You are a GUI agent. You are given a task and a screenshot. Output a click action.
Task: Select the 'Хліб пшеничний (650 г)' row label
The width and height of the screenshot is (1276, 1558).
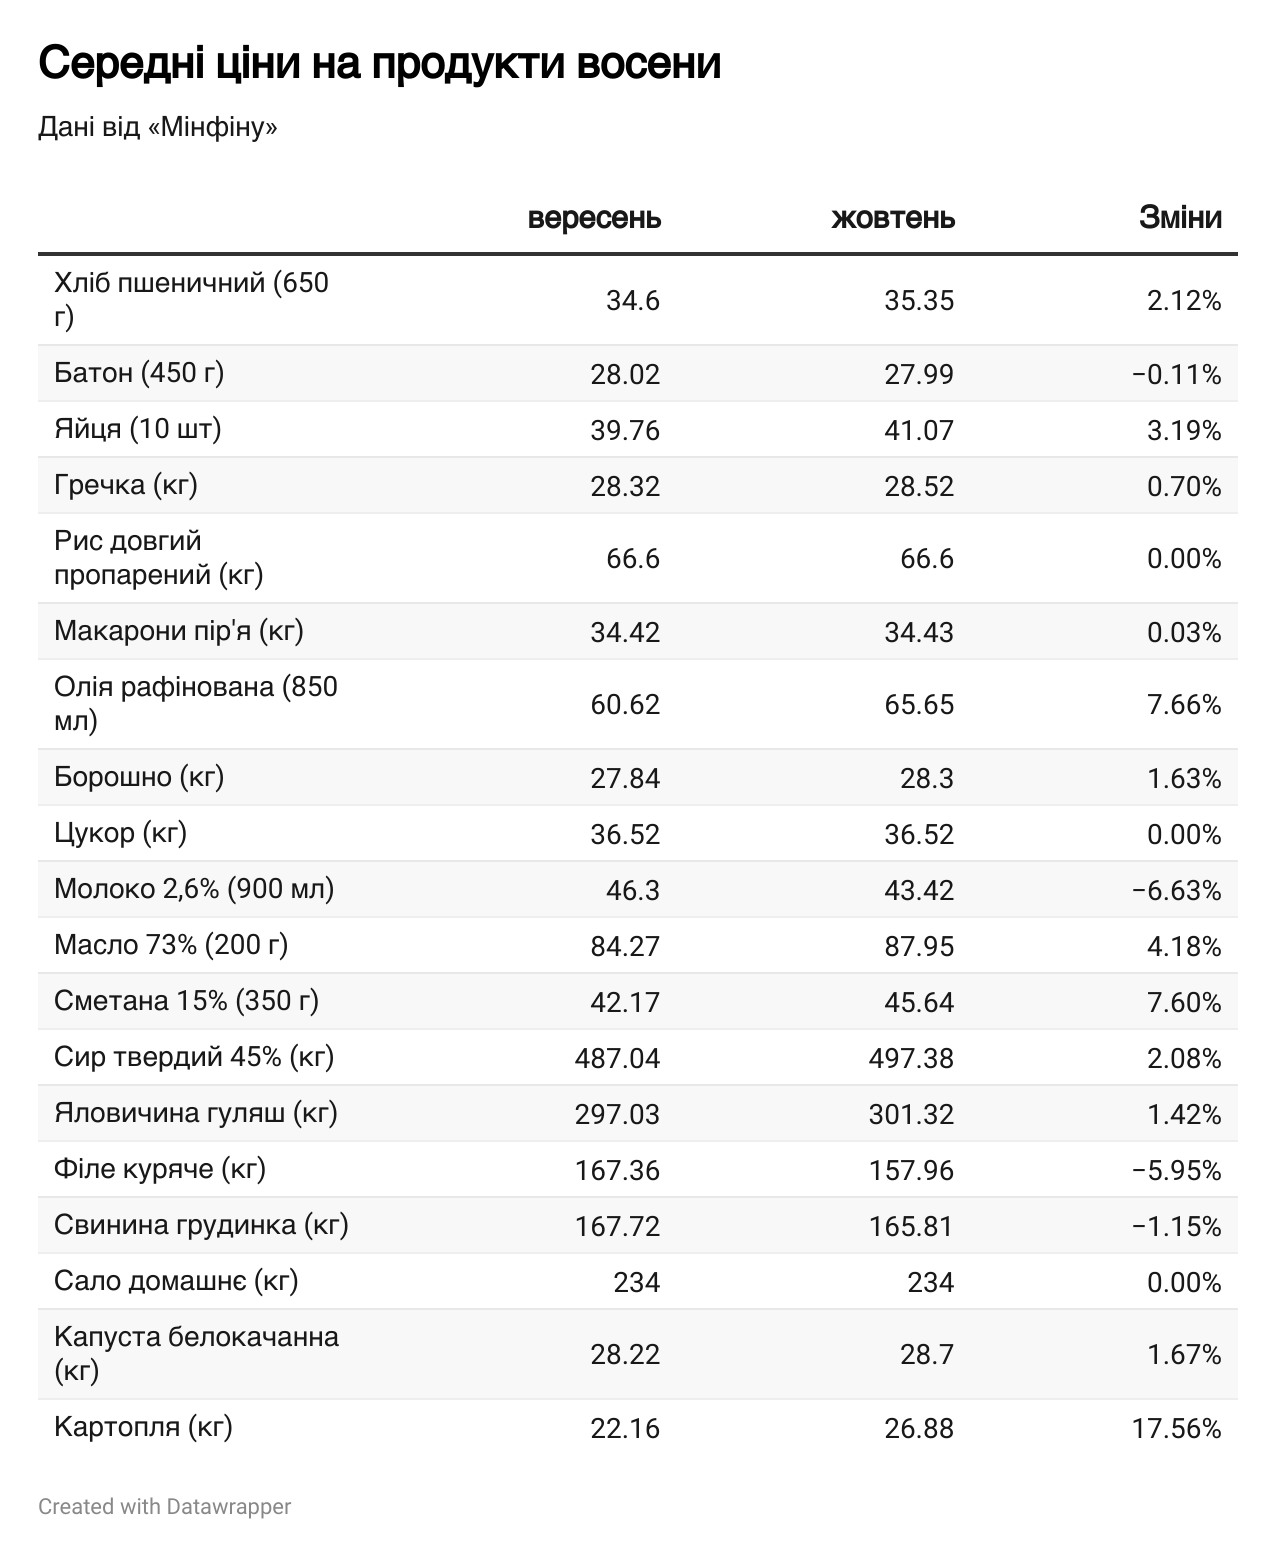point(191,299)
